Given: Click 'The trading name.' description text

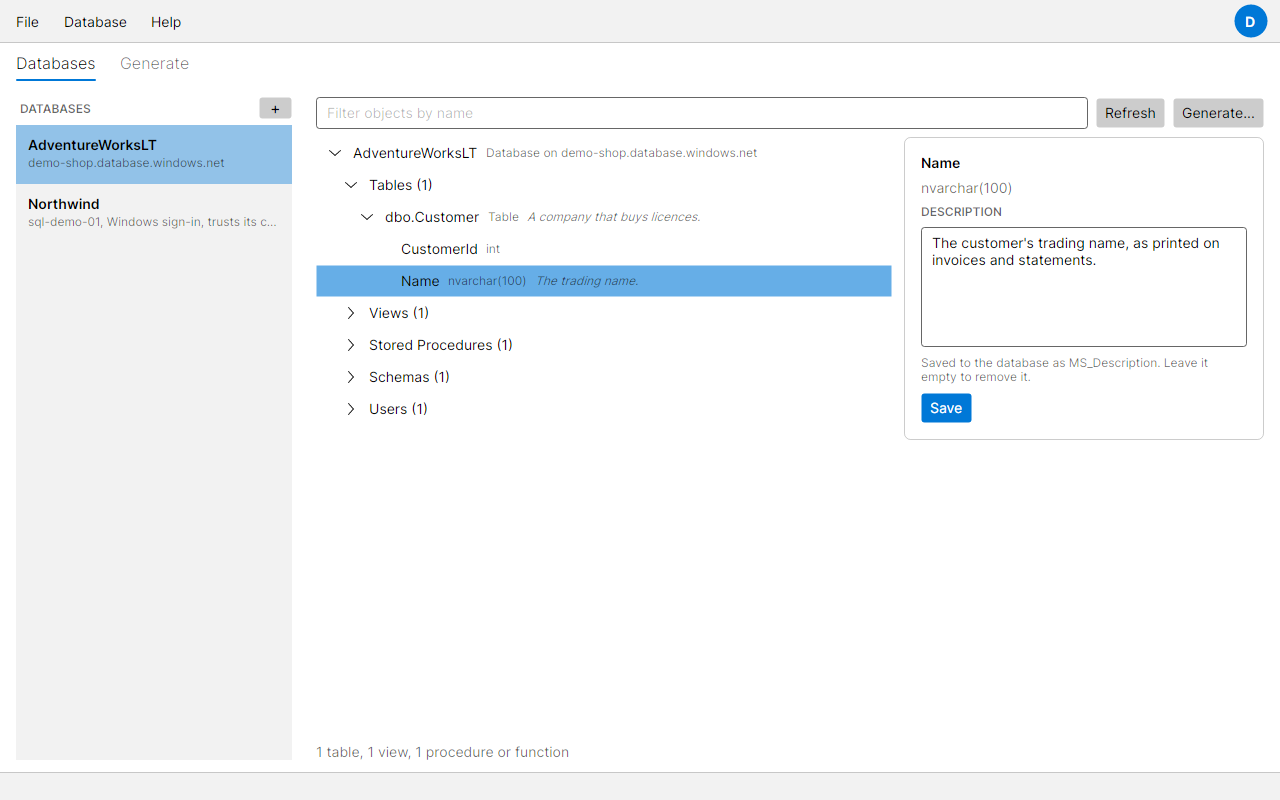Looking at the screenshot, I should click(x=587, y=281).
